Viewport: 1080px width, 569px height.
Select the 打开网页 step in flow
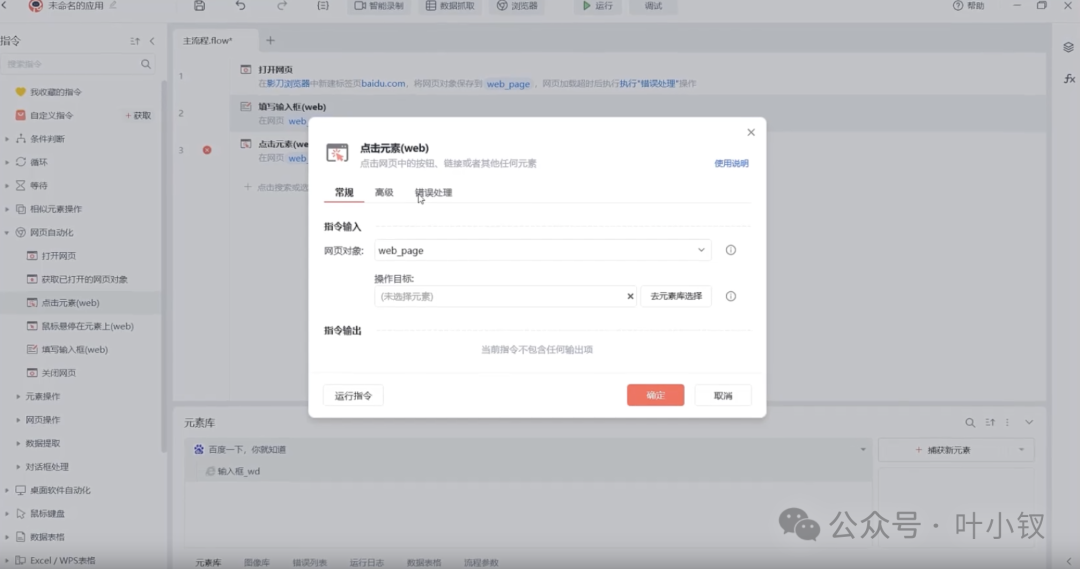point(638,76)
